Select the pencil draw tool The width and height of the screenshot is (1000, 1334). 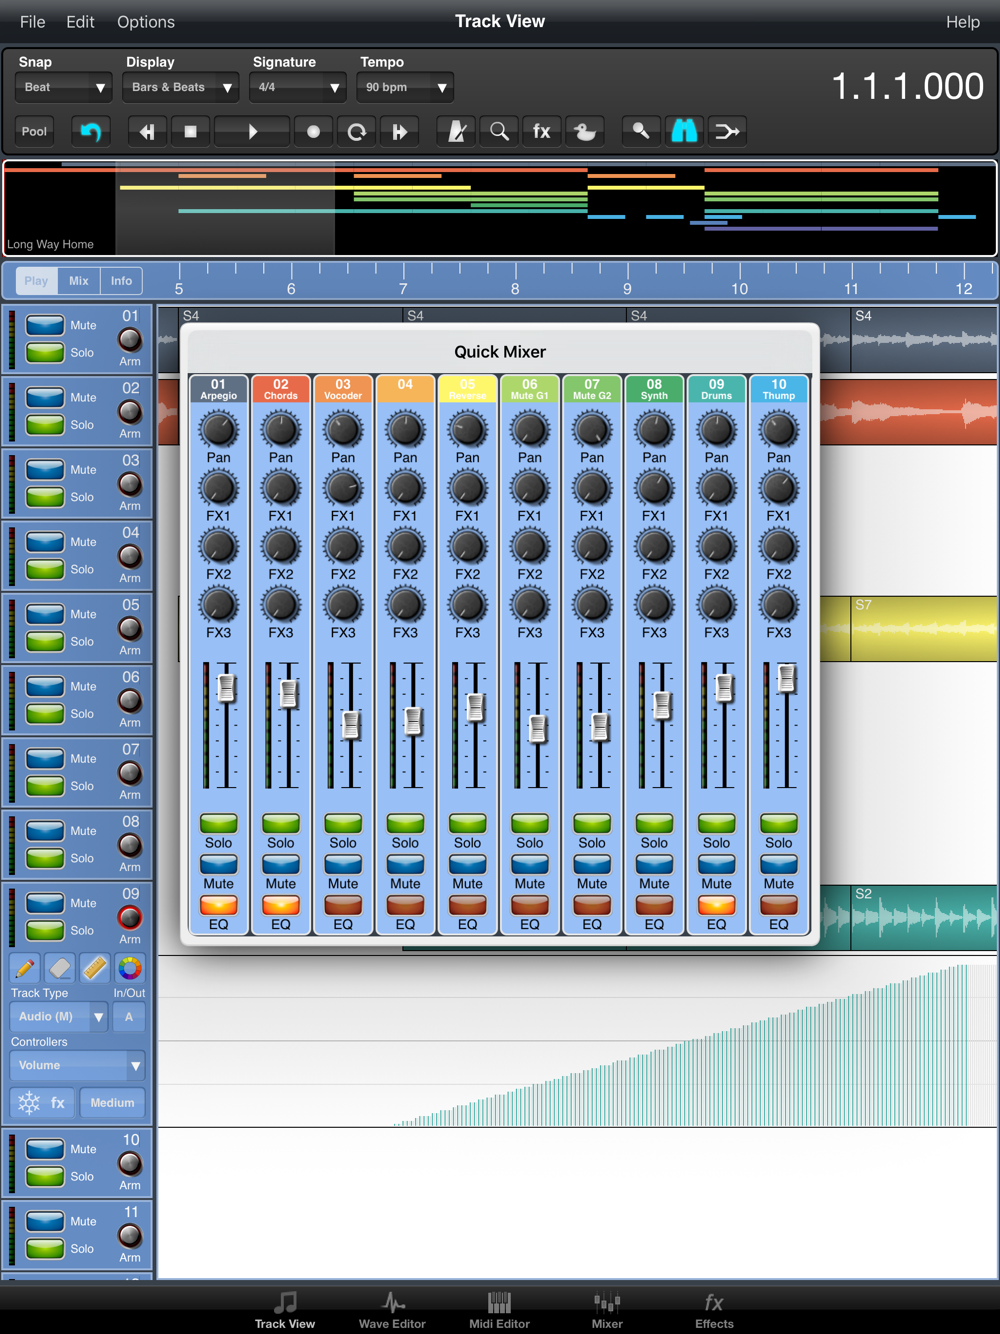(x=25, y=968)
